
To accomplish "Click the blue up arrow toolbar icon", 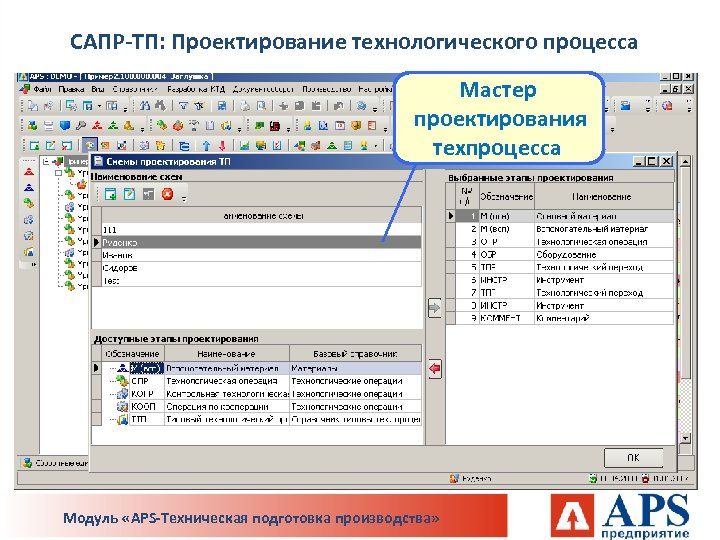I will click(x=206, y=146).
